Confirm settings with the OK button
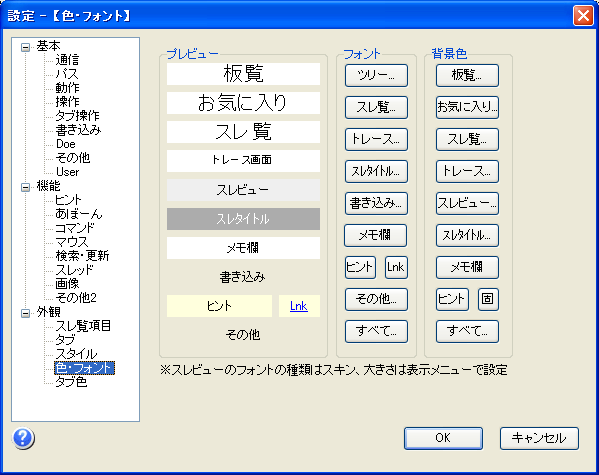Viewport: 599px width, 475px height. tap(444, 438)
